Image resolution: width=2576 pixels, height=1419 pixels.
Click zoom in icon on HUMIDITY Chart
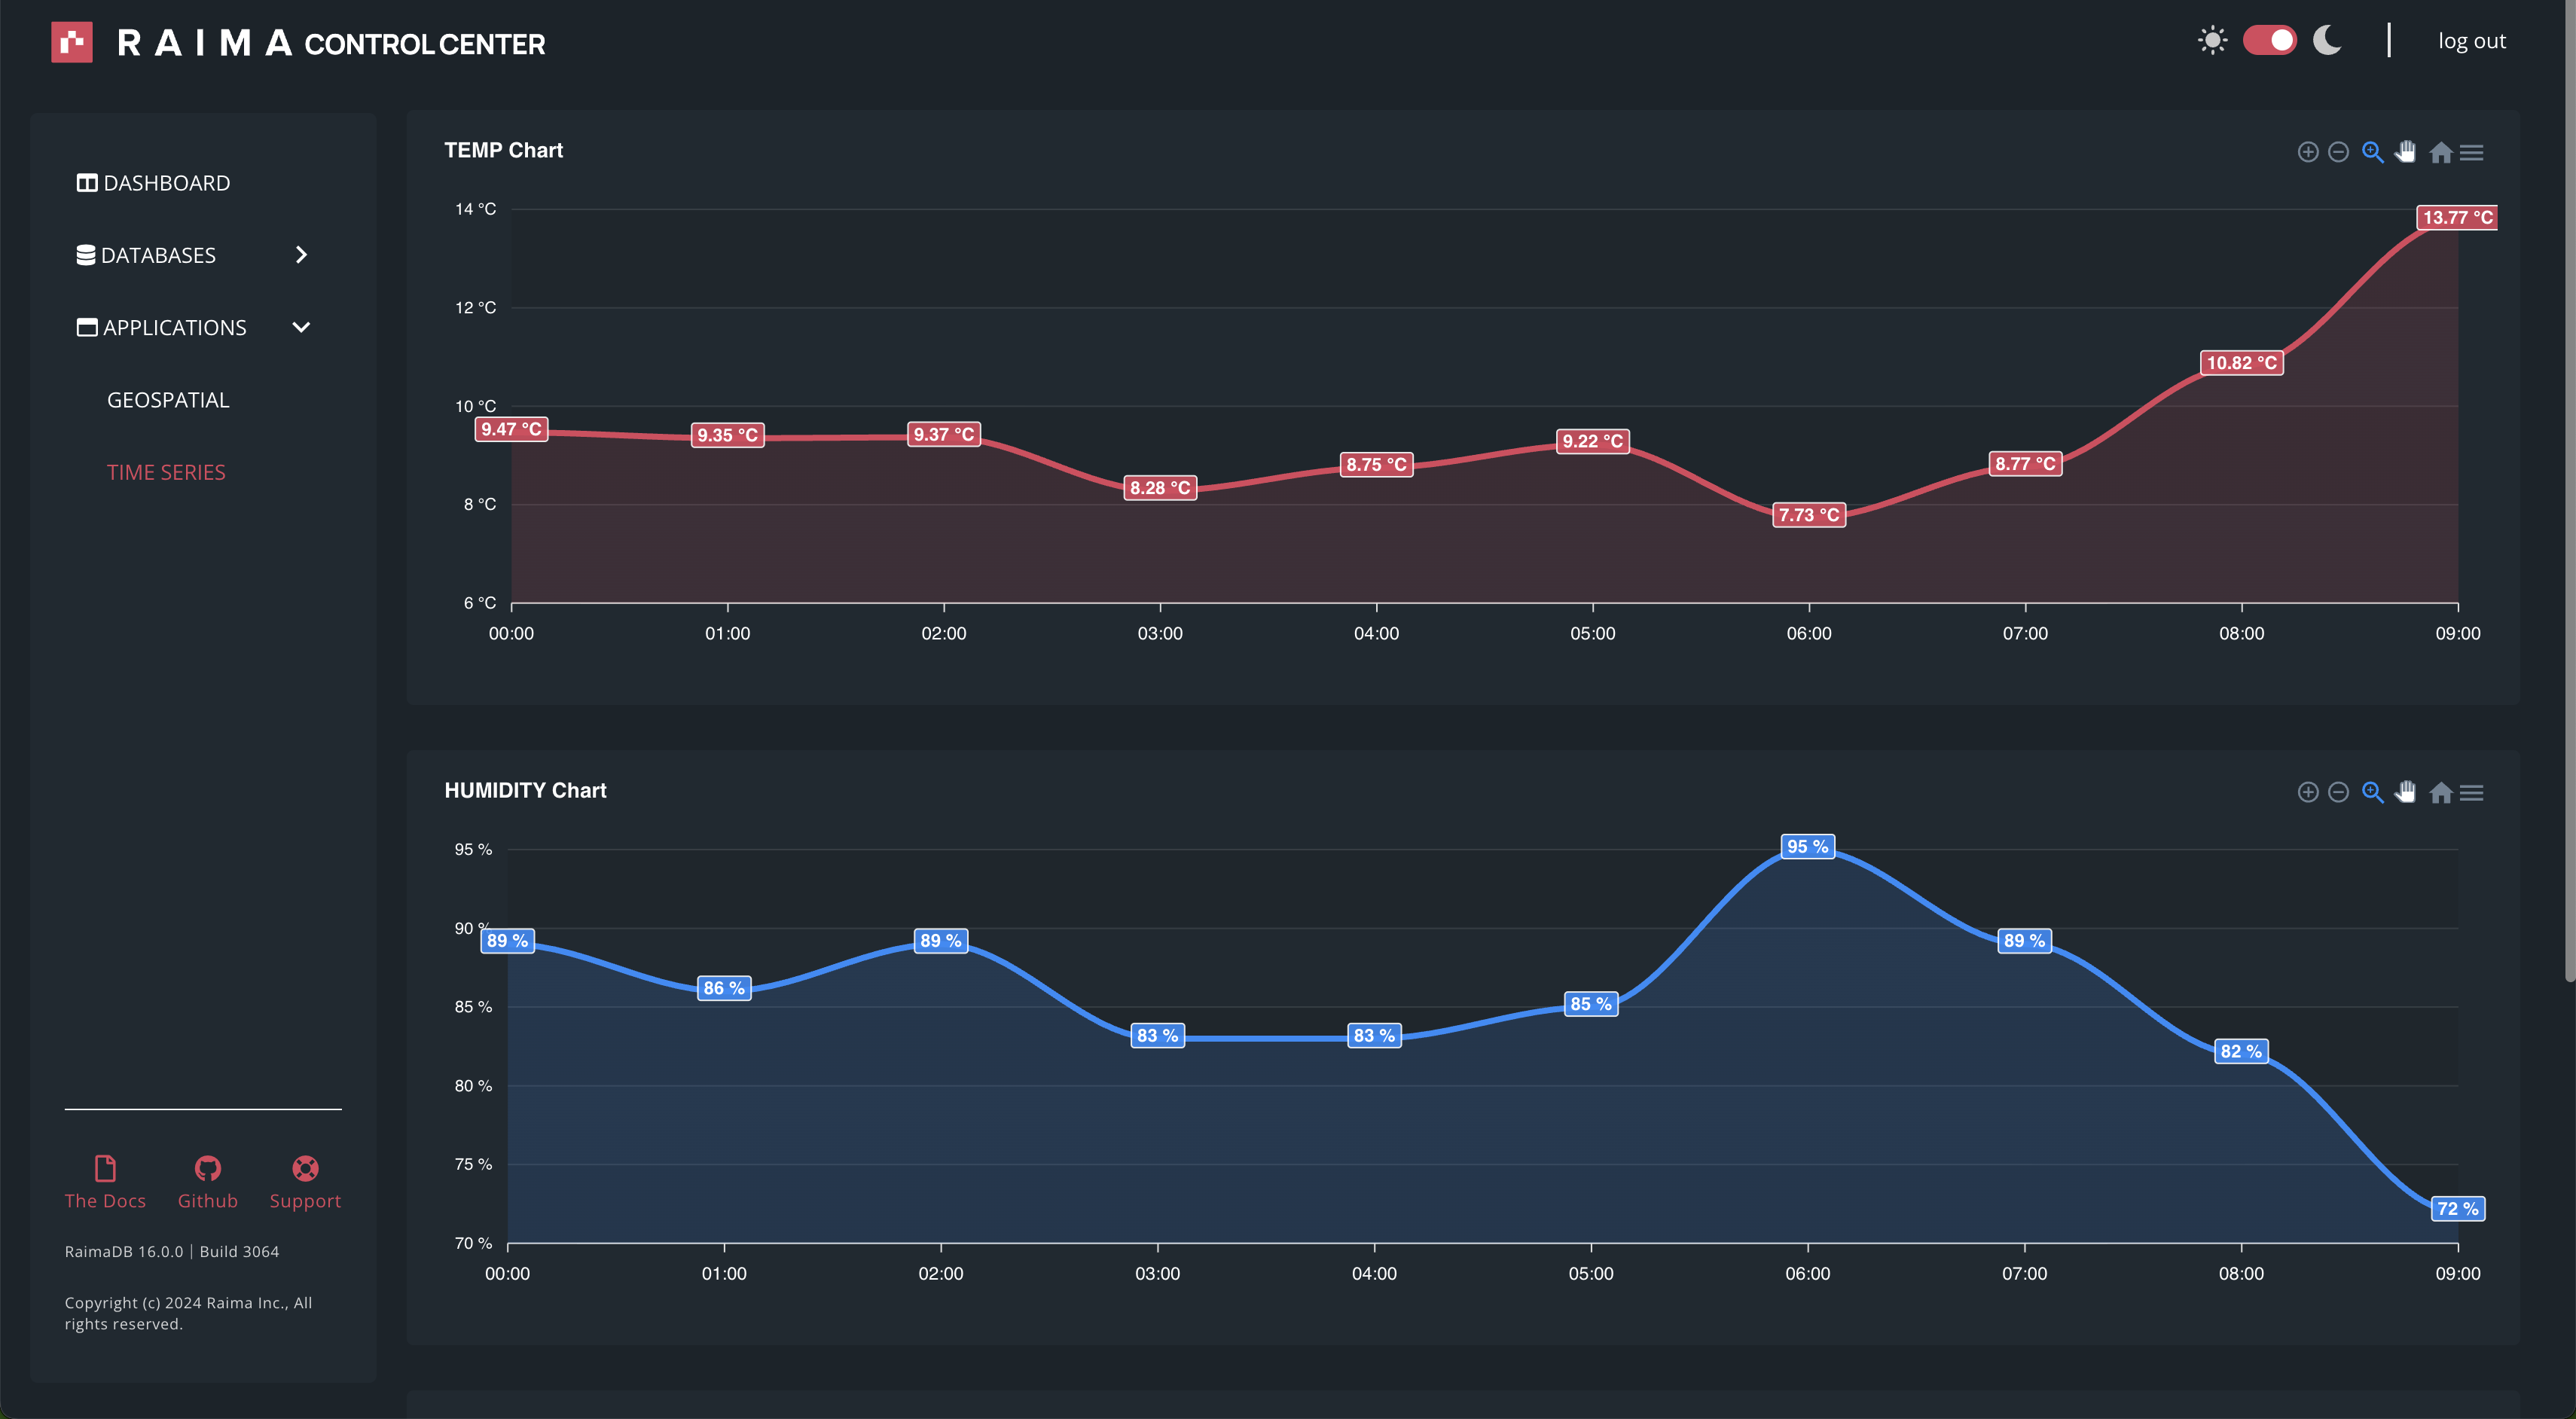point(2307,792)
